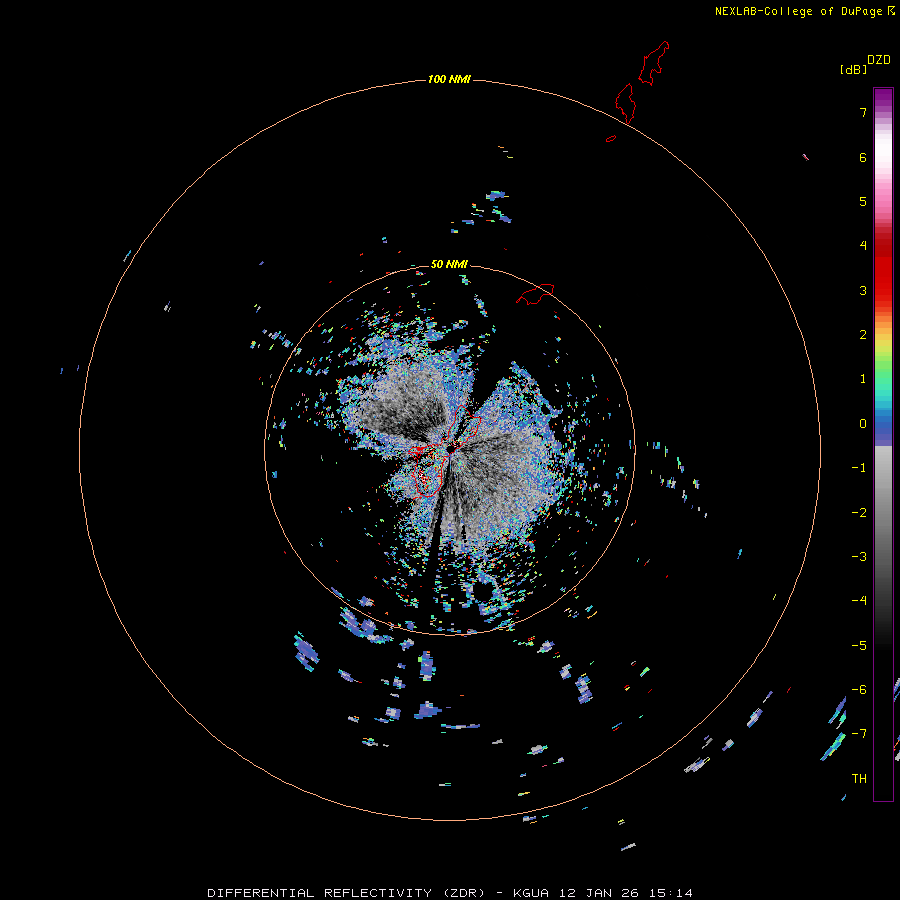Click the 50 NMI range ring label

449,264
